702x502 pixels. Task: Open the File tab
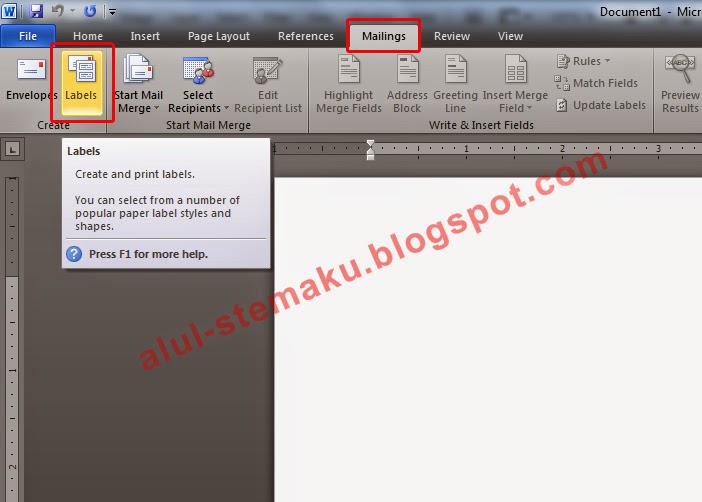click(x=28, y=36)
